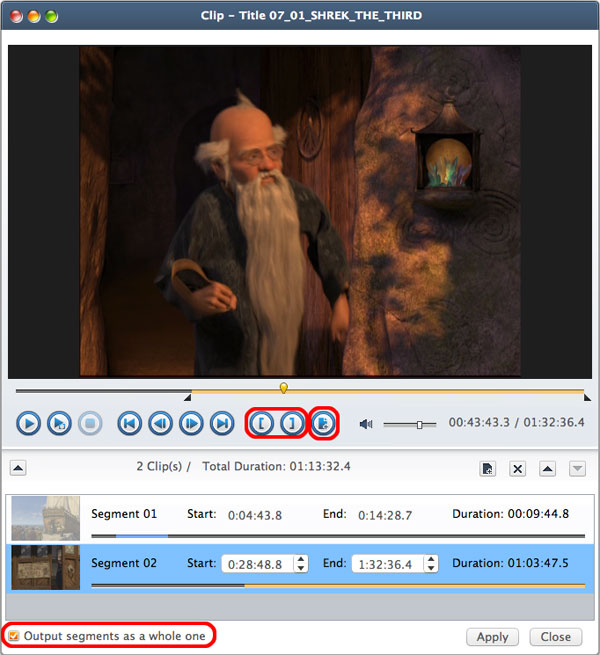Zoom window with green button
The width and height of the screenshot is (600, 655).
pos(51,16)
